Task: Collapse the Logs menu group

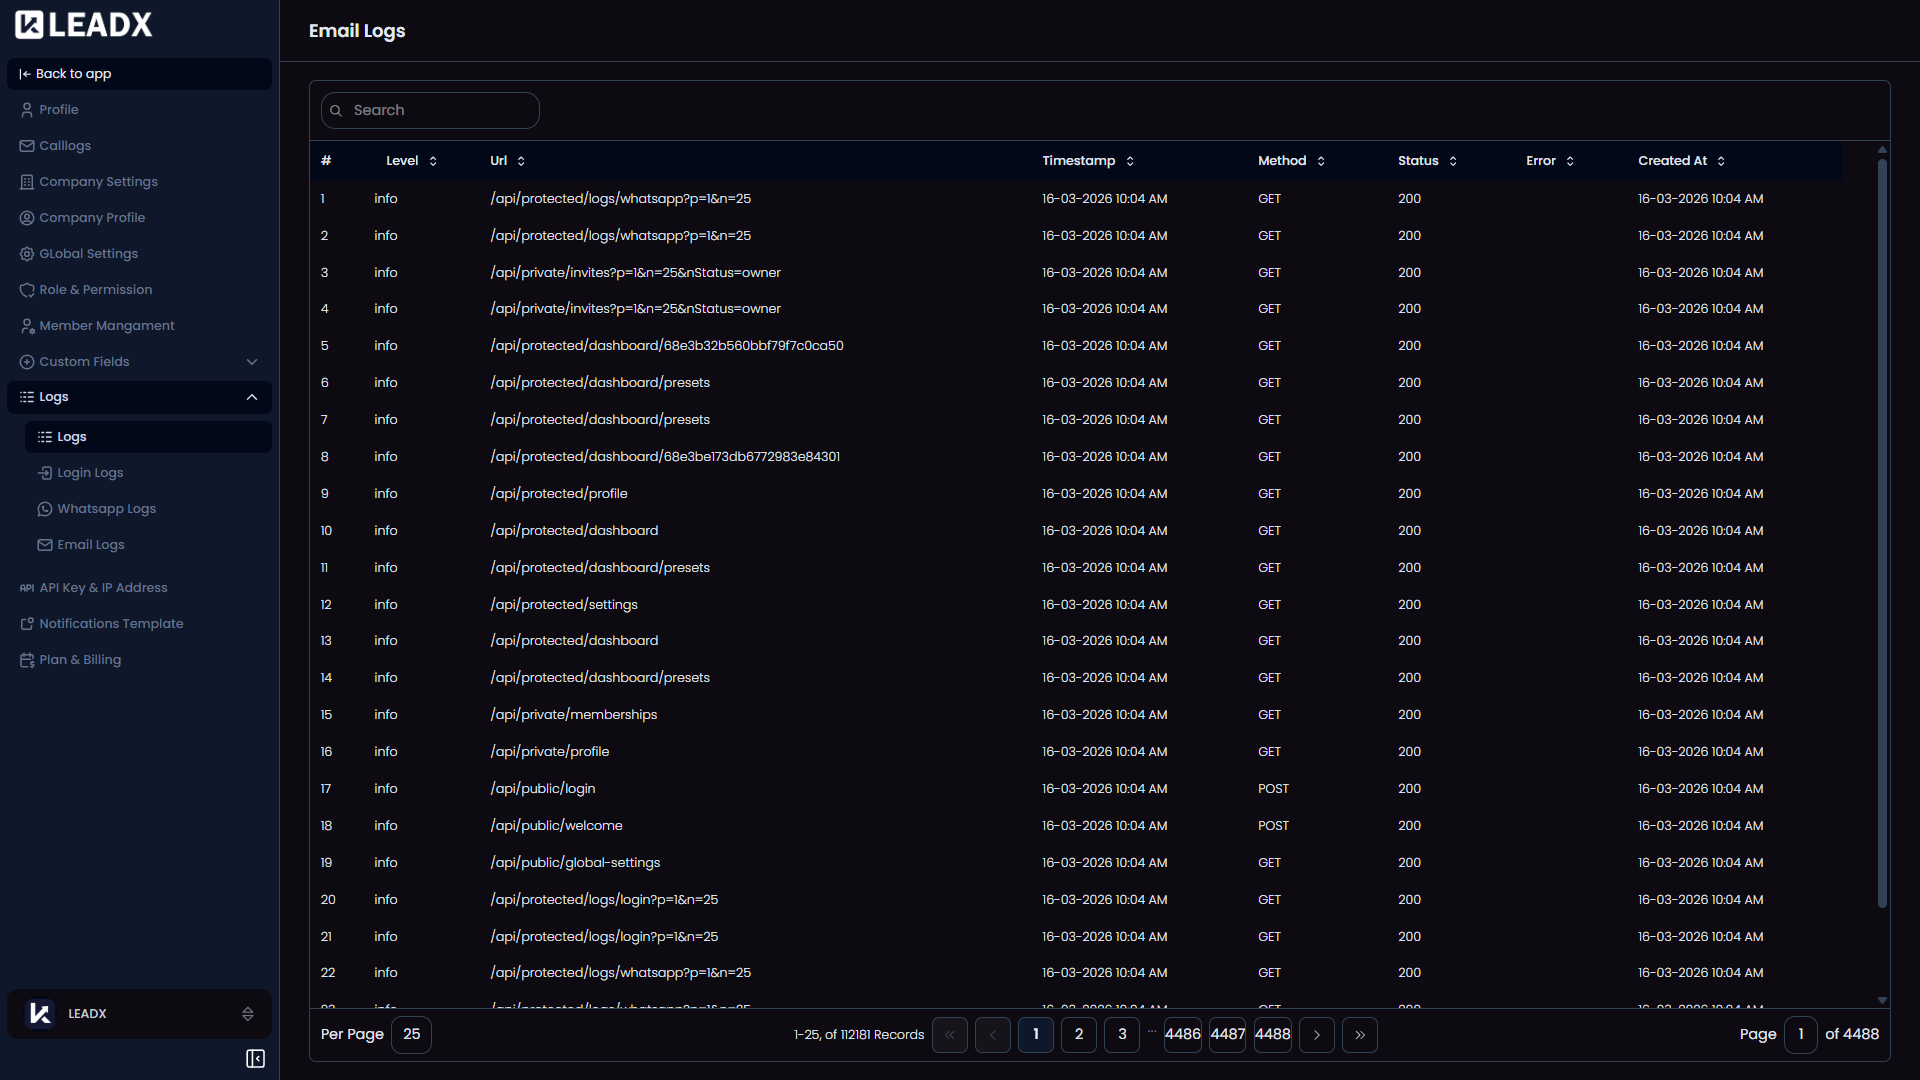Action: (252, 397)
